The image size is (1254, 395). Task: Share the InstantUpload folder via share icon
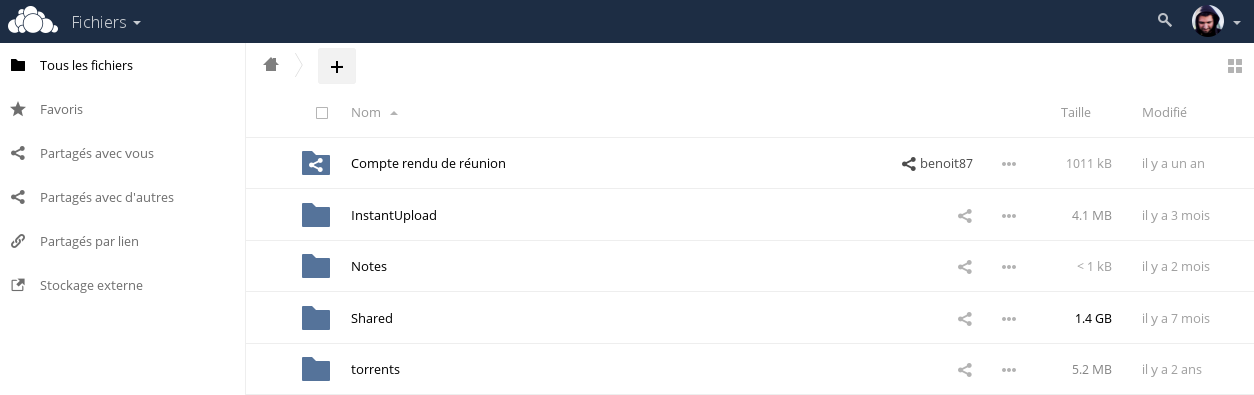coord(965,215)
